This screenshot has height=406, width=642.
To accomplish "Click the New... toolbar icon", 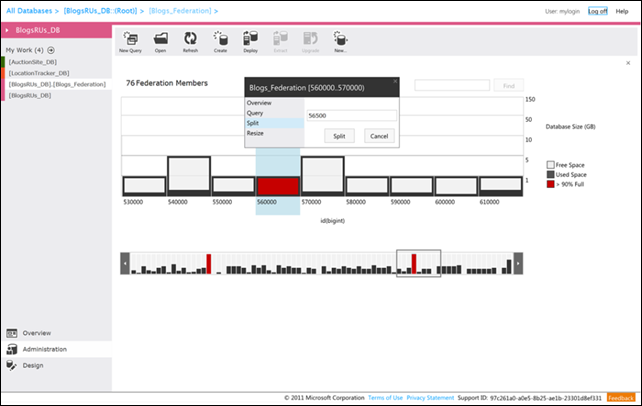I will tap(340, 42).
